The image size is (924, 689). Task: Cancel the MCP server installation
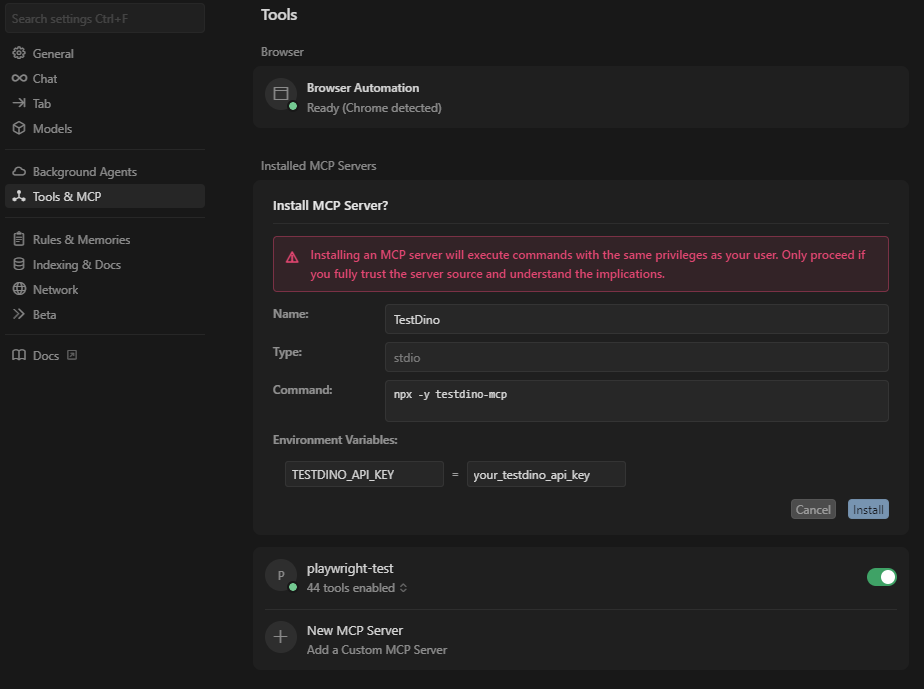pos(812,509)
